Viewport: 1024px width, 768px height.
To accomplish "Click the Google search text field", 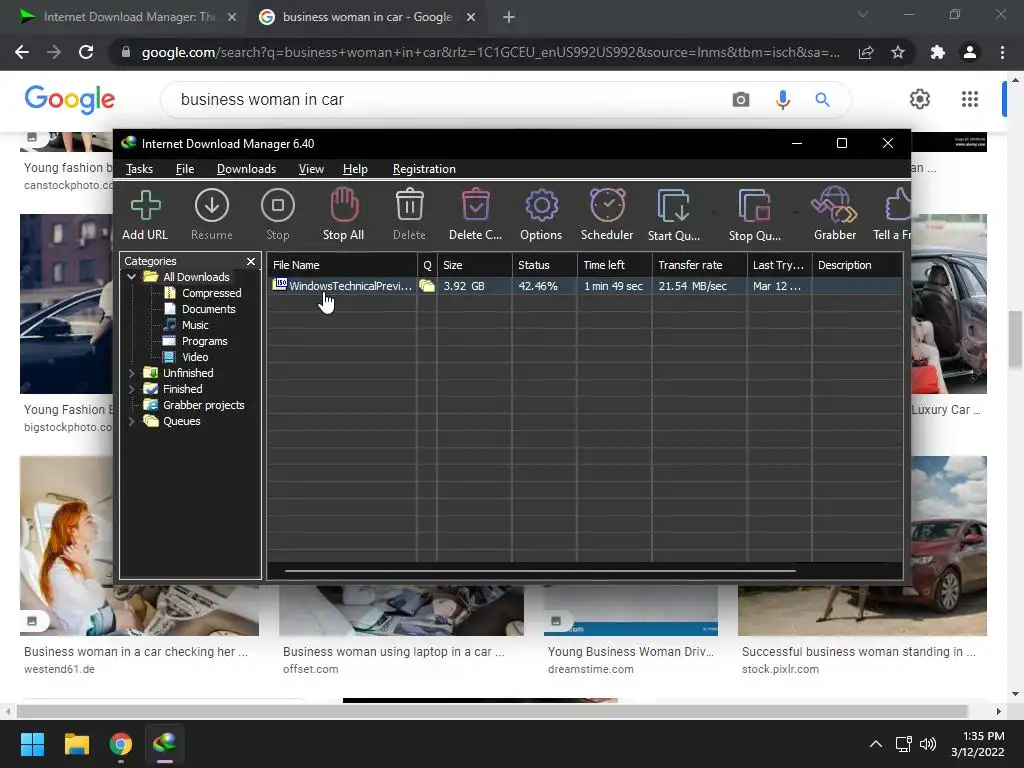I will tap(444, 99).
